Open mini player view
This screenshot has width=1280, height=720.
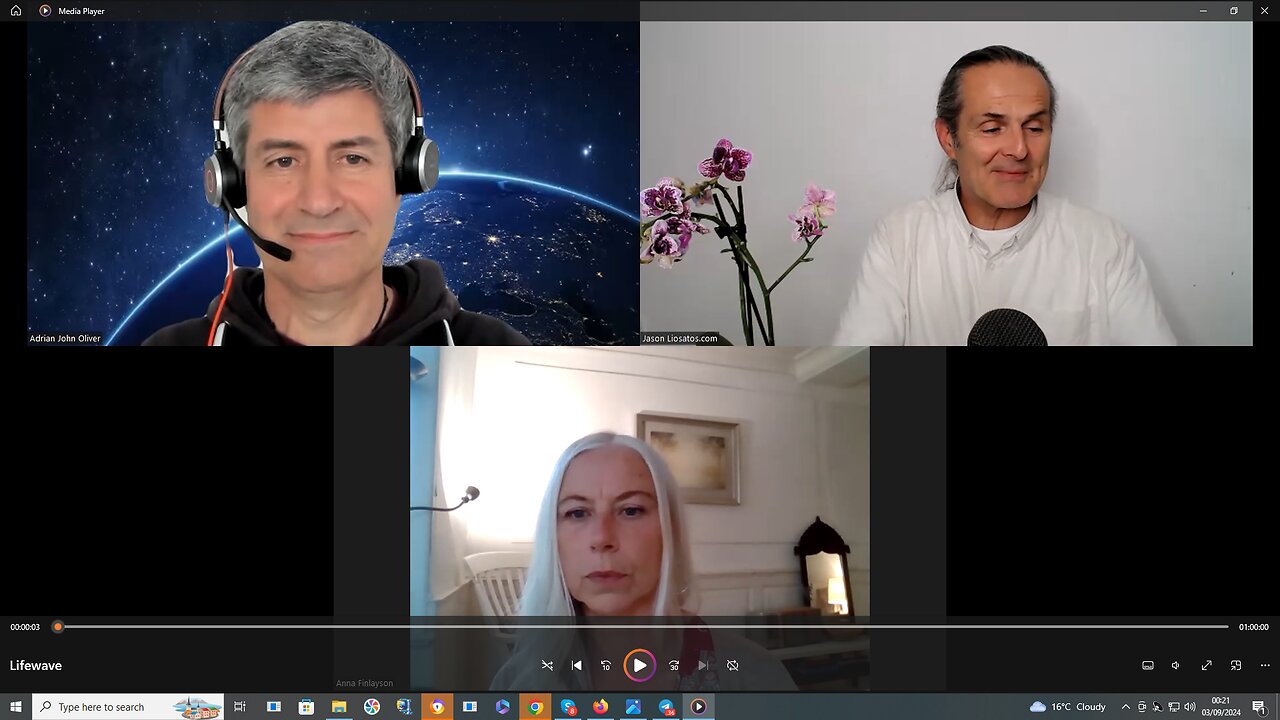tap(1236, 665)
